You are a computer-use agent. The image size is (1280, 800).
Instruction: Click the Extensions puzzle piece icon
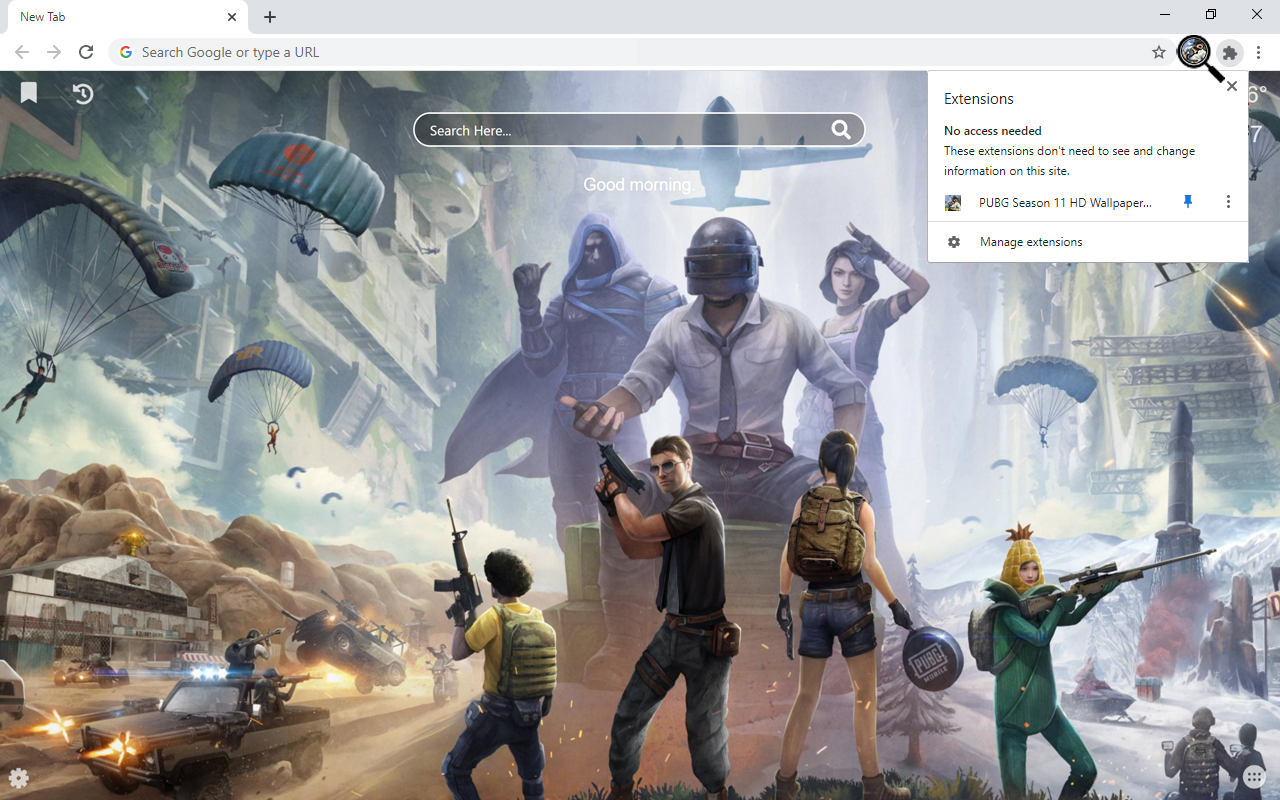(x=1230, y=52)
